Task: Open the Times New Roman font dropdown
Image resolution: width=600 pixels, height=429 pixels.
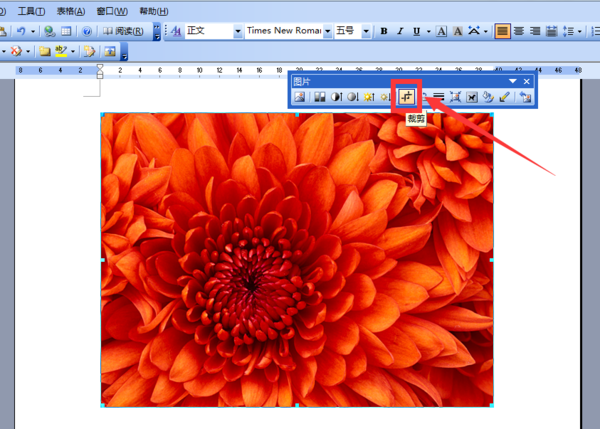Action: pos(327,31)
